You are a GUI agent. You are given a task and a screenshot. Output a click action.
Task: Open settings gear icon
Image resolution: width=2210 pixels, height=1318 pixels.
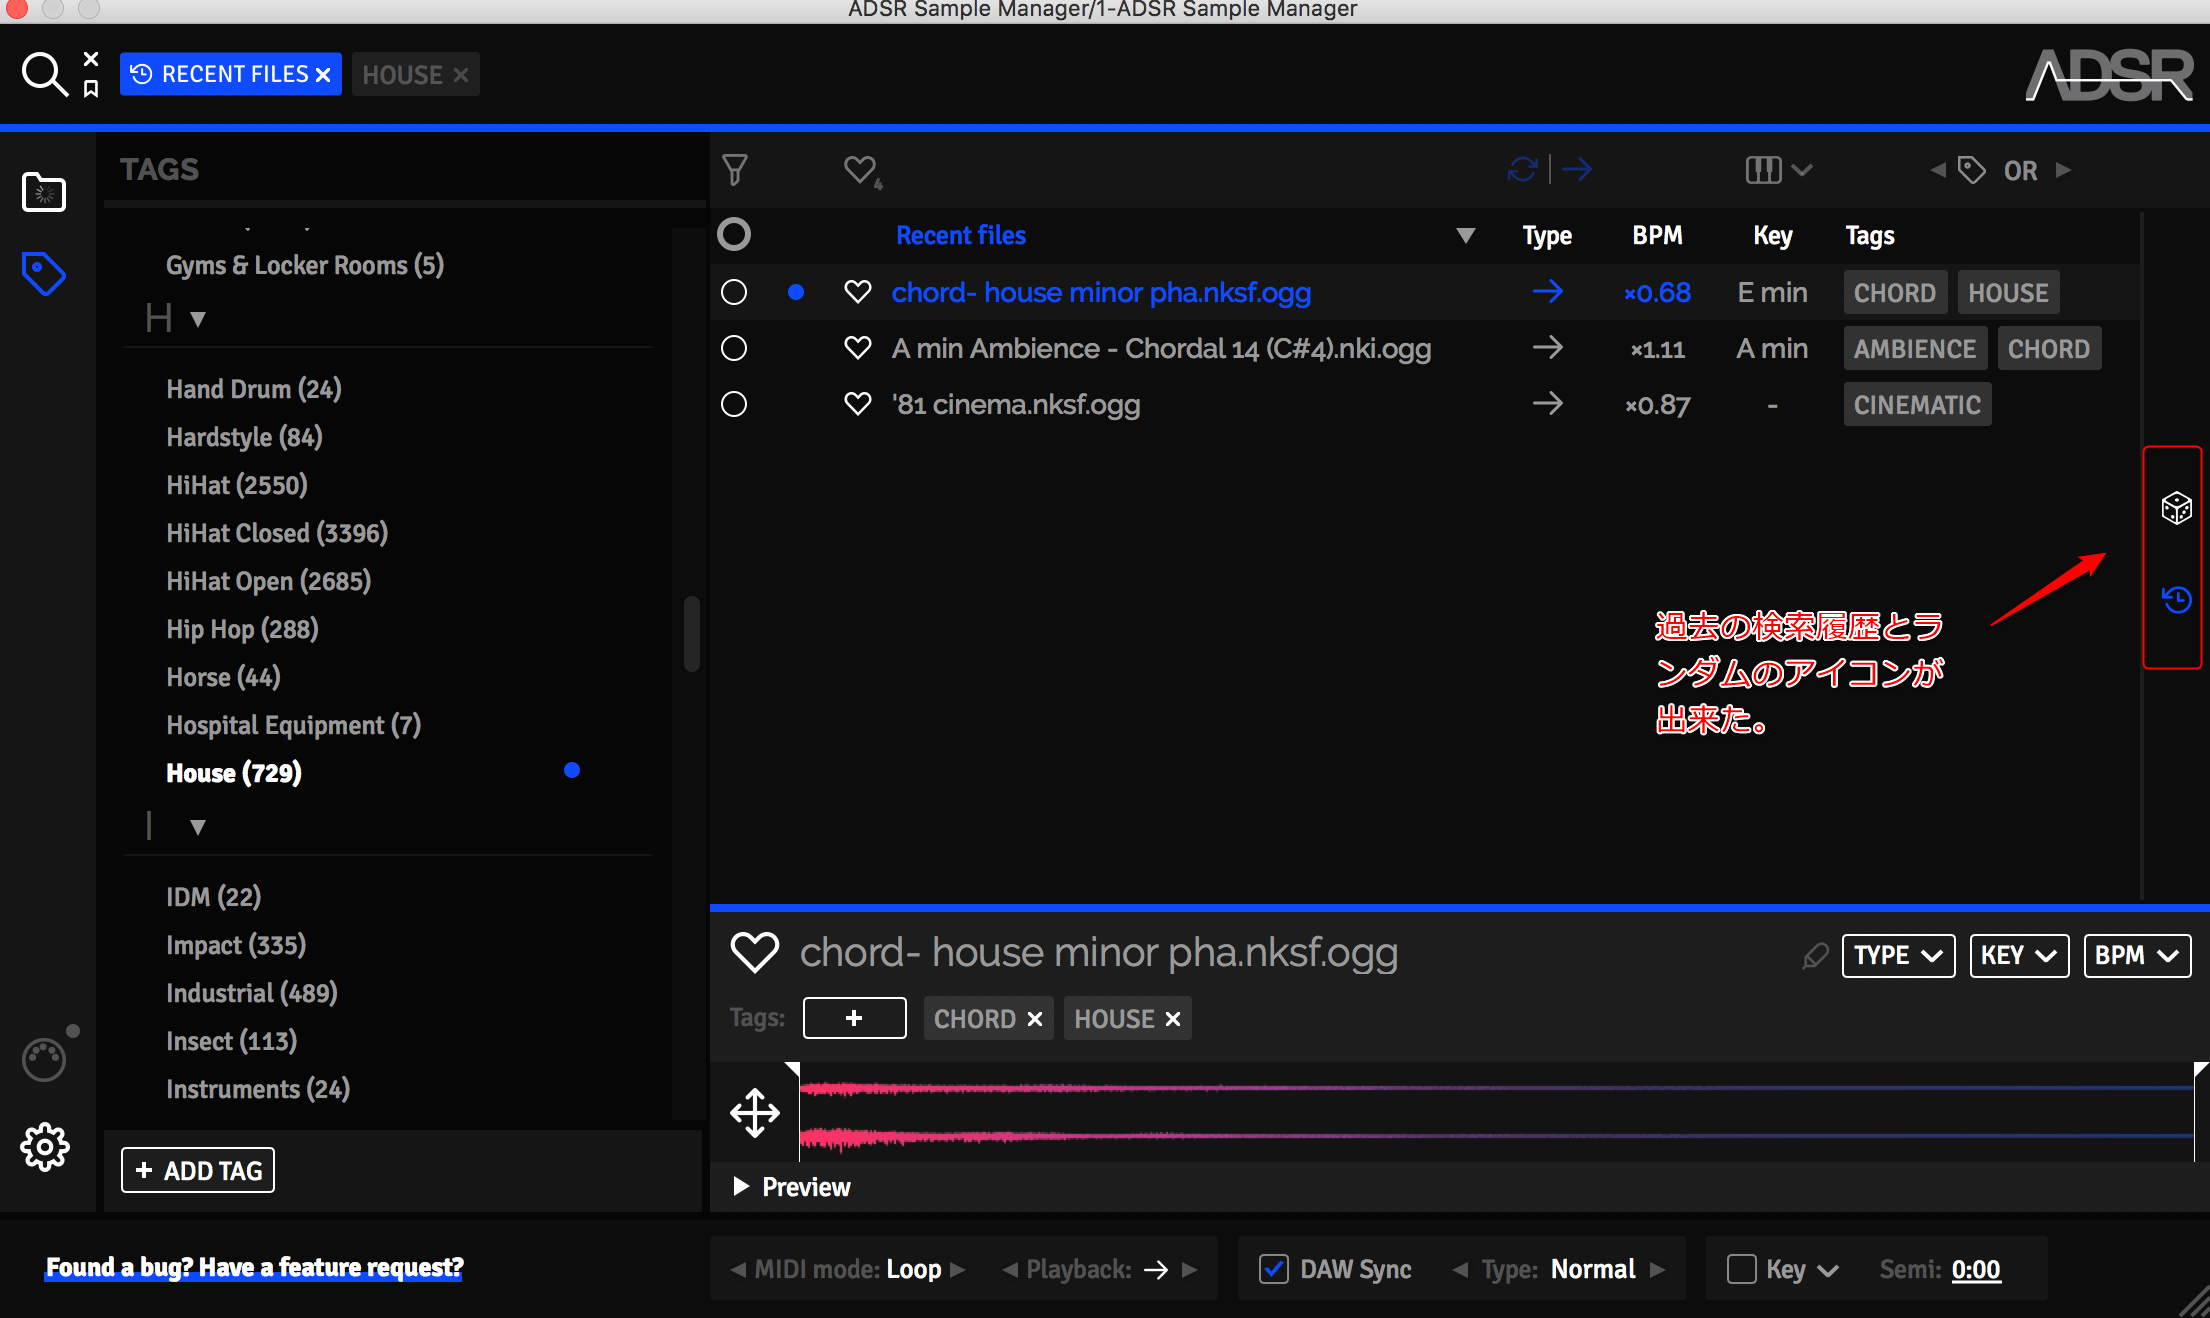(x=45, y=1147)
